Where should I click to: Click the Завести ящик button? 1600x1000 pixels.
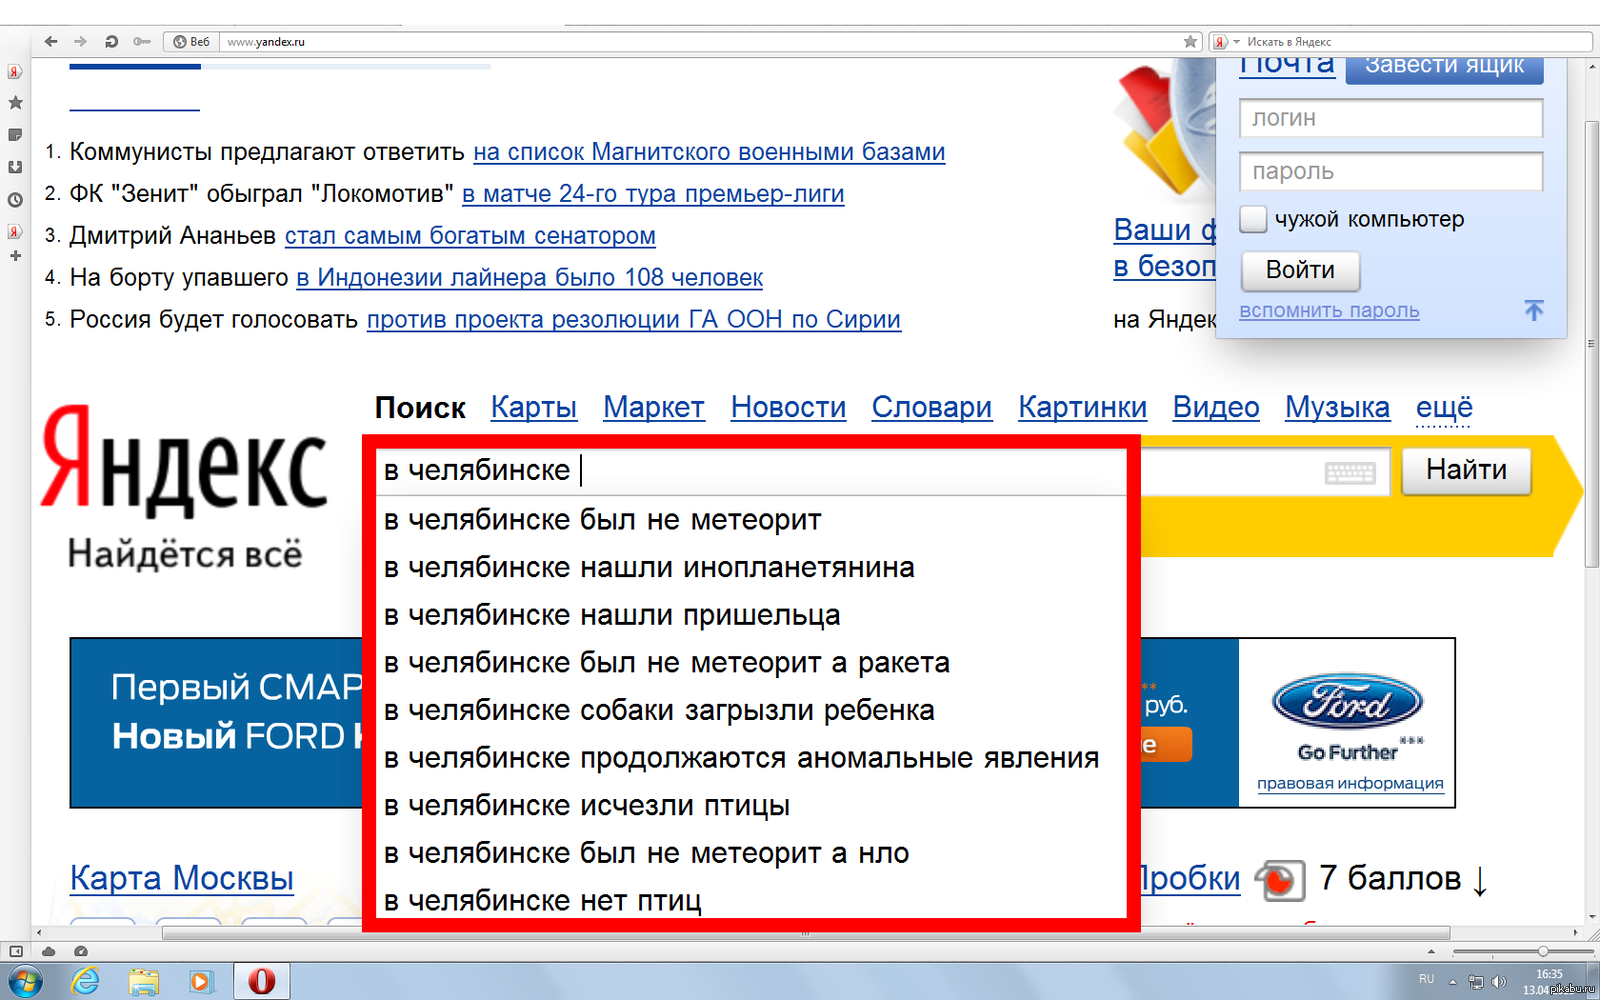click(1444, 68)
